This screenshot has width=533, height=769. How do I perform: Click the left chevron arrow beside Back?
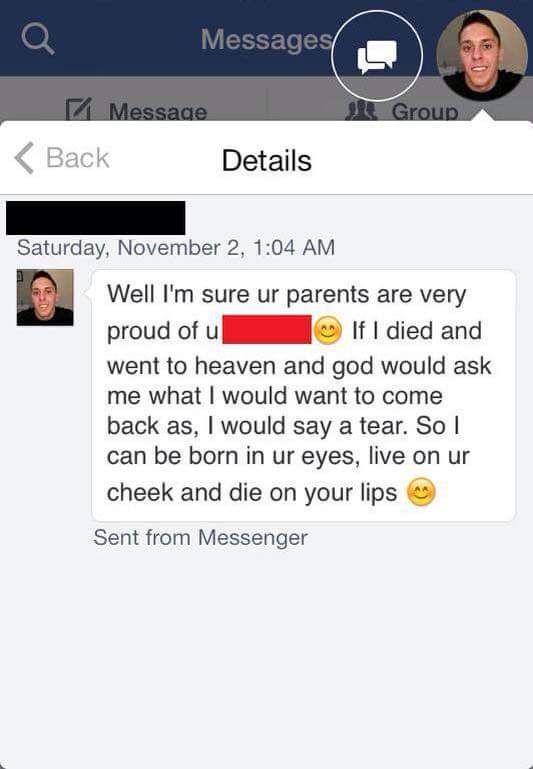pos(24,158)
